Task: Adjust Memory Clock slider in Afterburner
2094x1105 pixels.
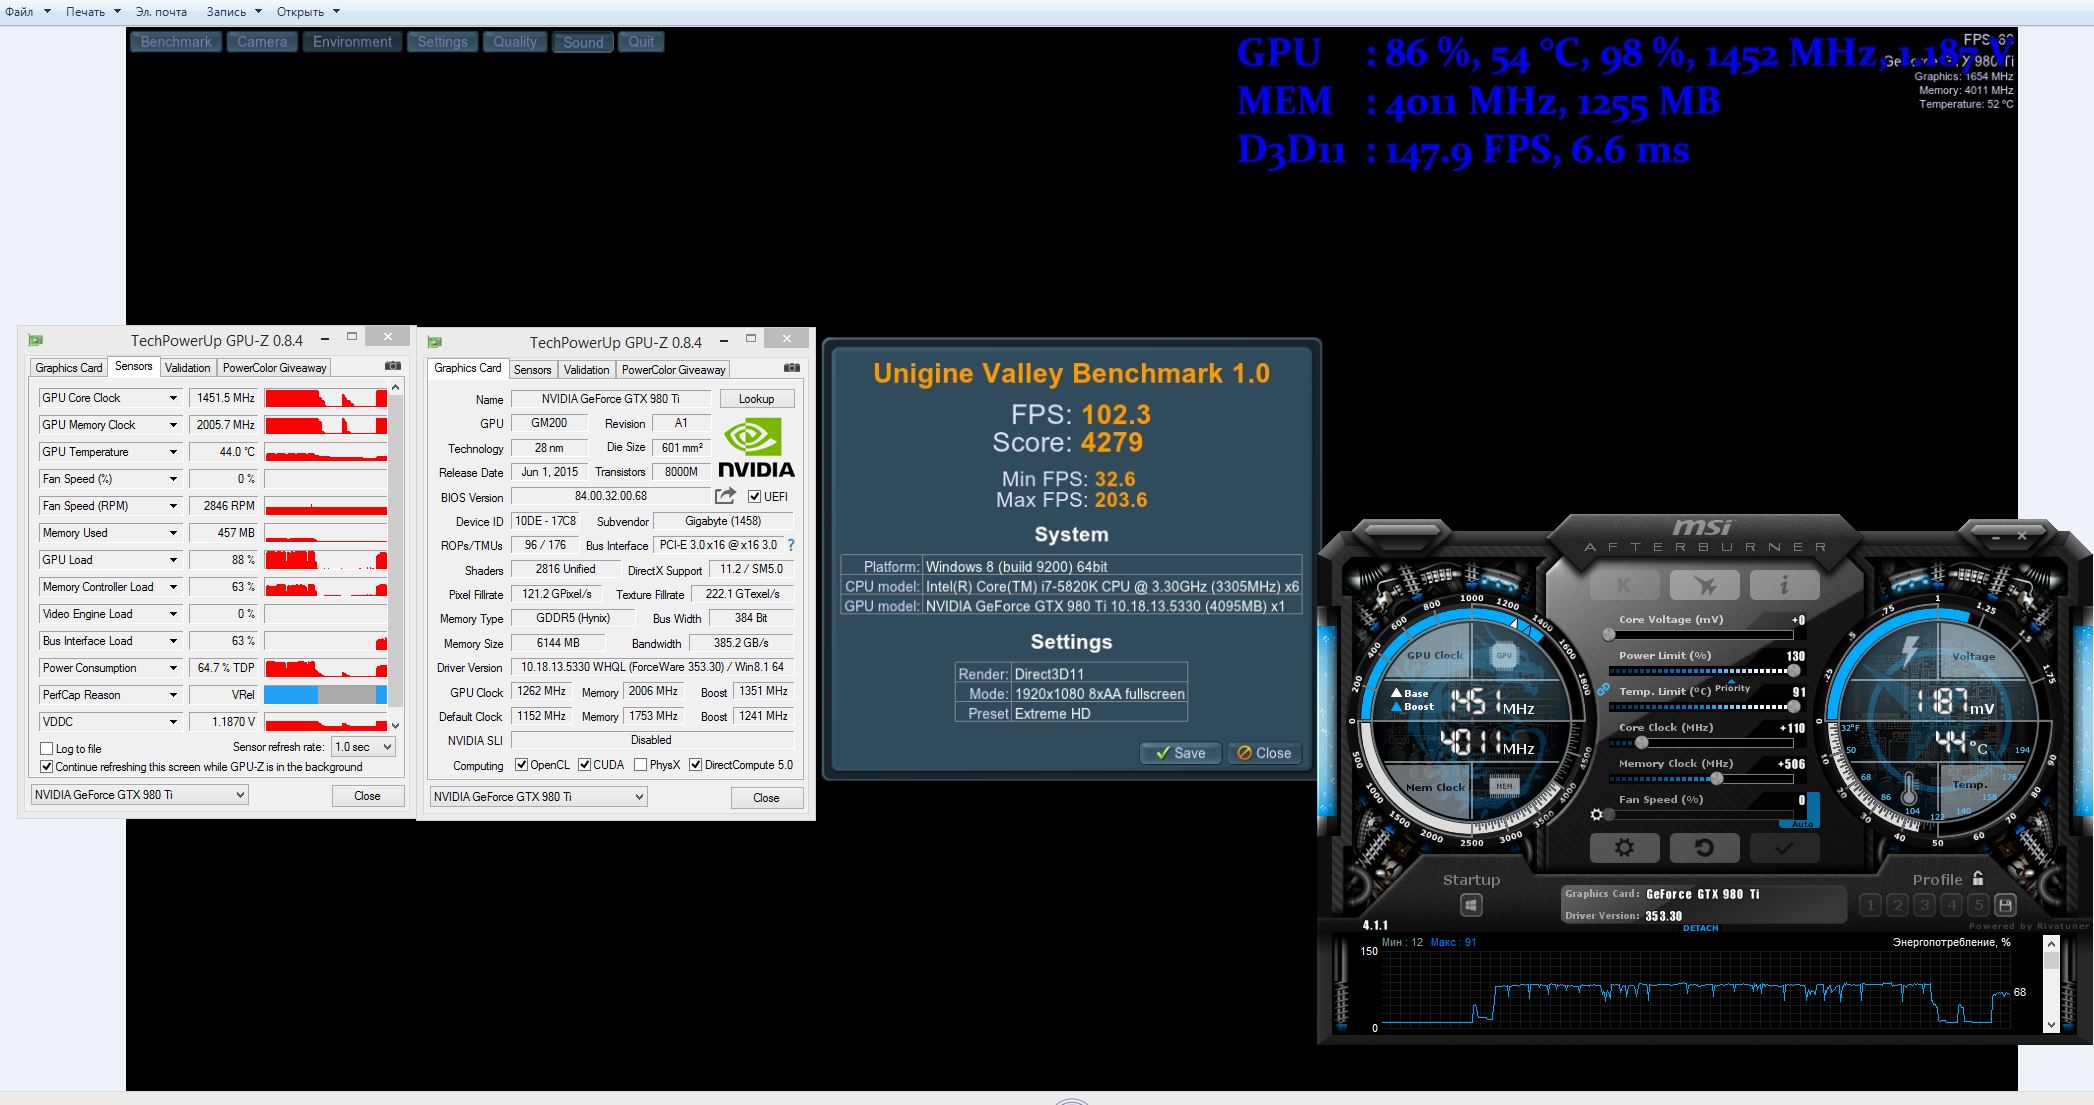Action: 1717,778
